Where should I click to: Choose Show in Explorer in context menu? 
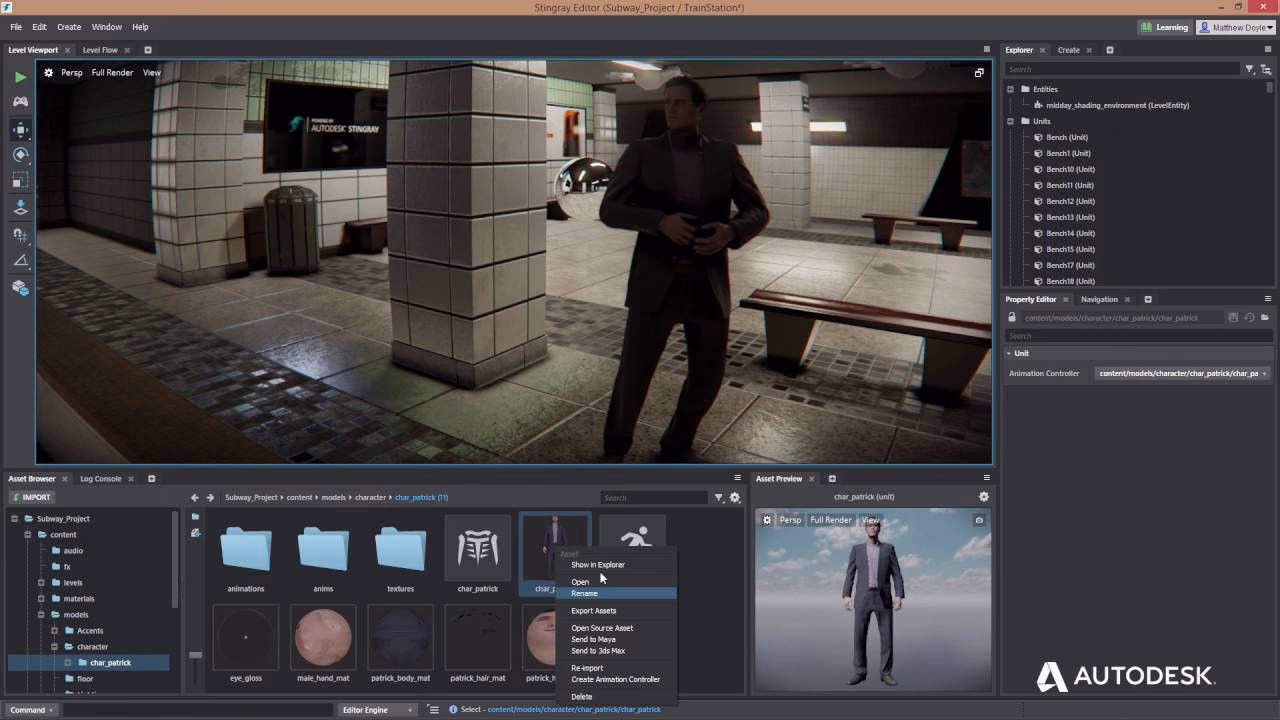tap(598, 565)
